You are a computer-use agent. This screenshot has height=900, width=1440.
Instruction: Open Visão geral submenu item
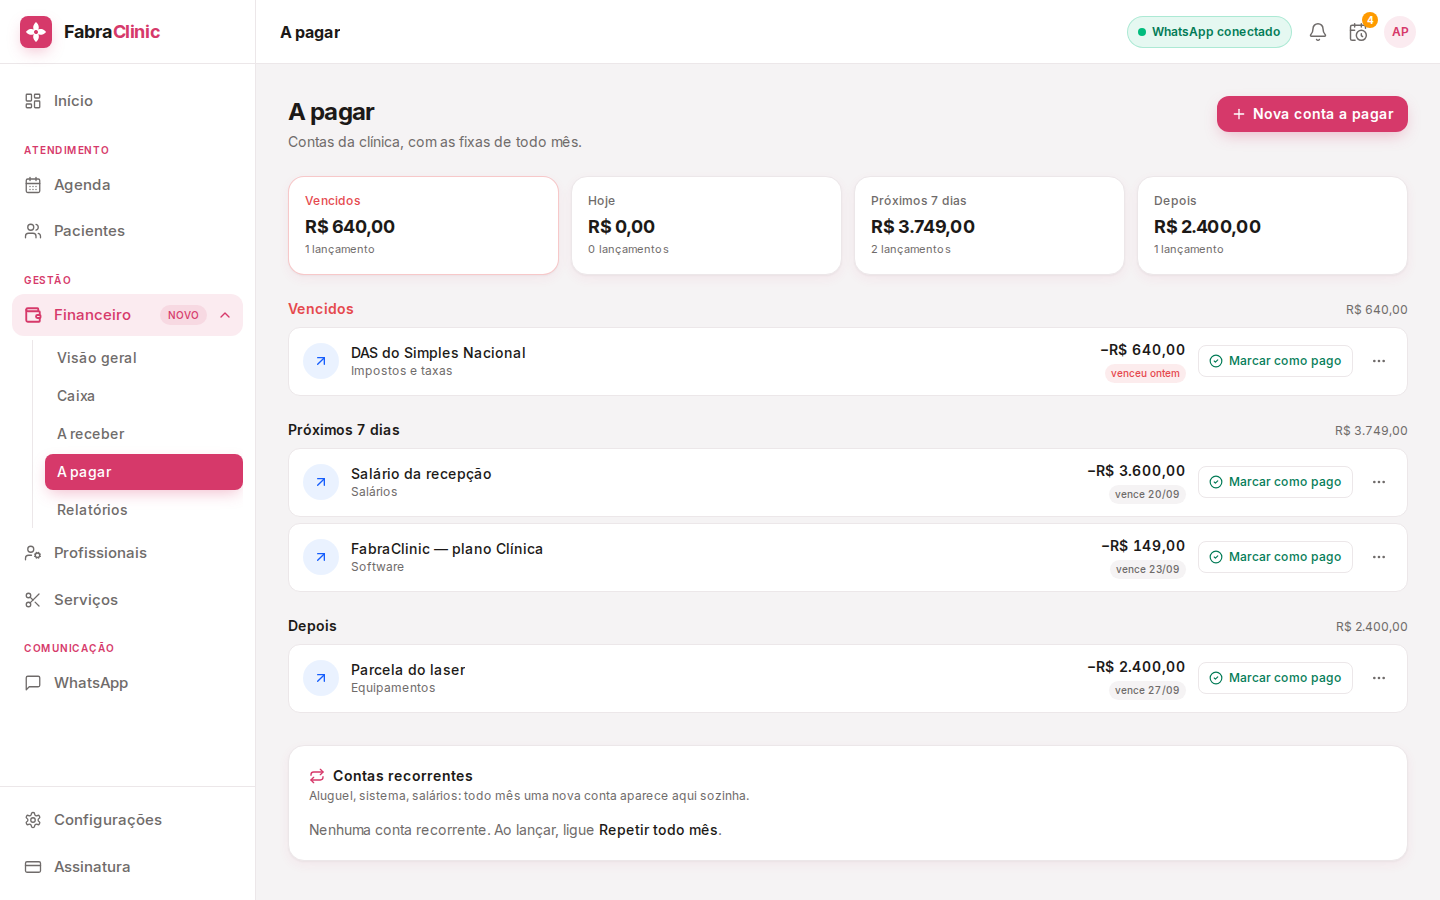(144, 358)
